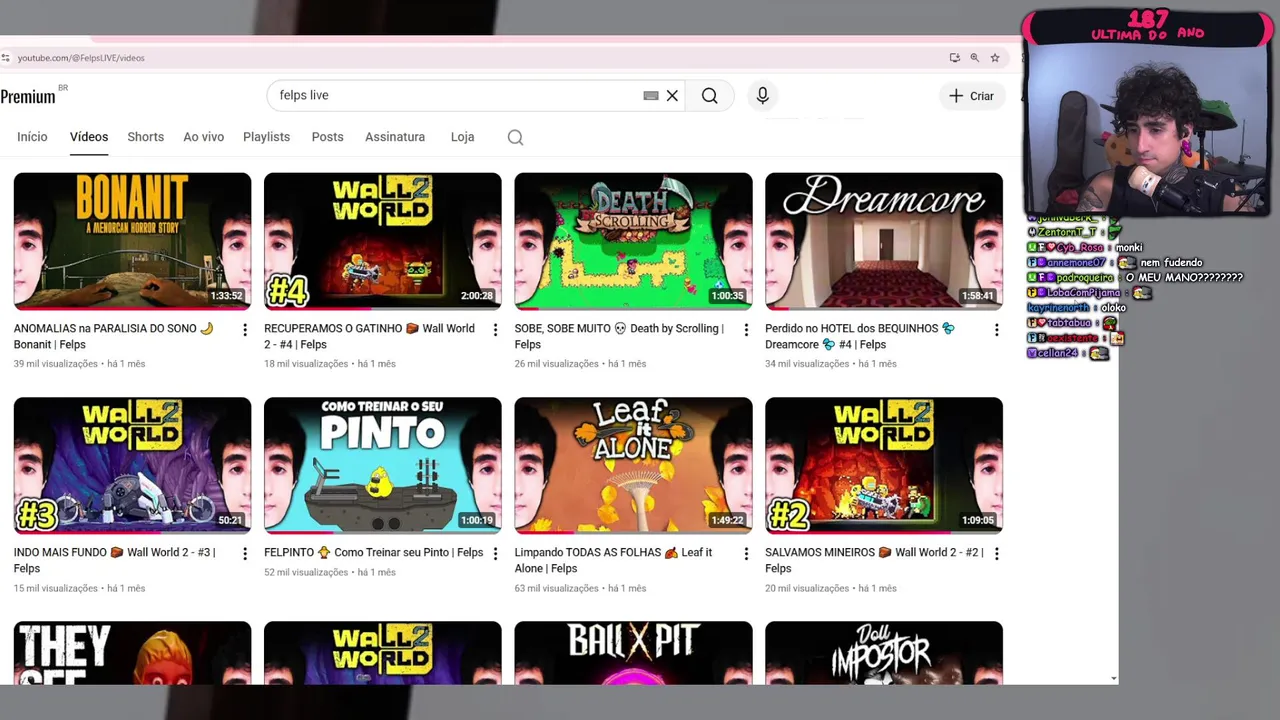
Task: Open the options menu for the FELPINTO video
Action: coord(495,554)
